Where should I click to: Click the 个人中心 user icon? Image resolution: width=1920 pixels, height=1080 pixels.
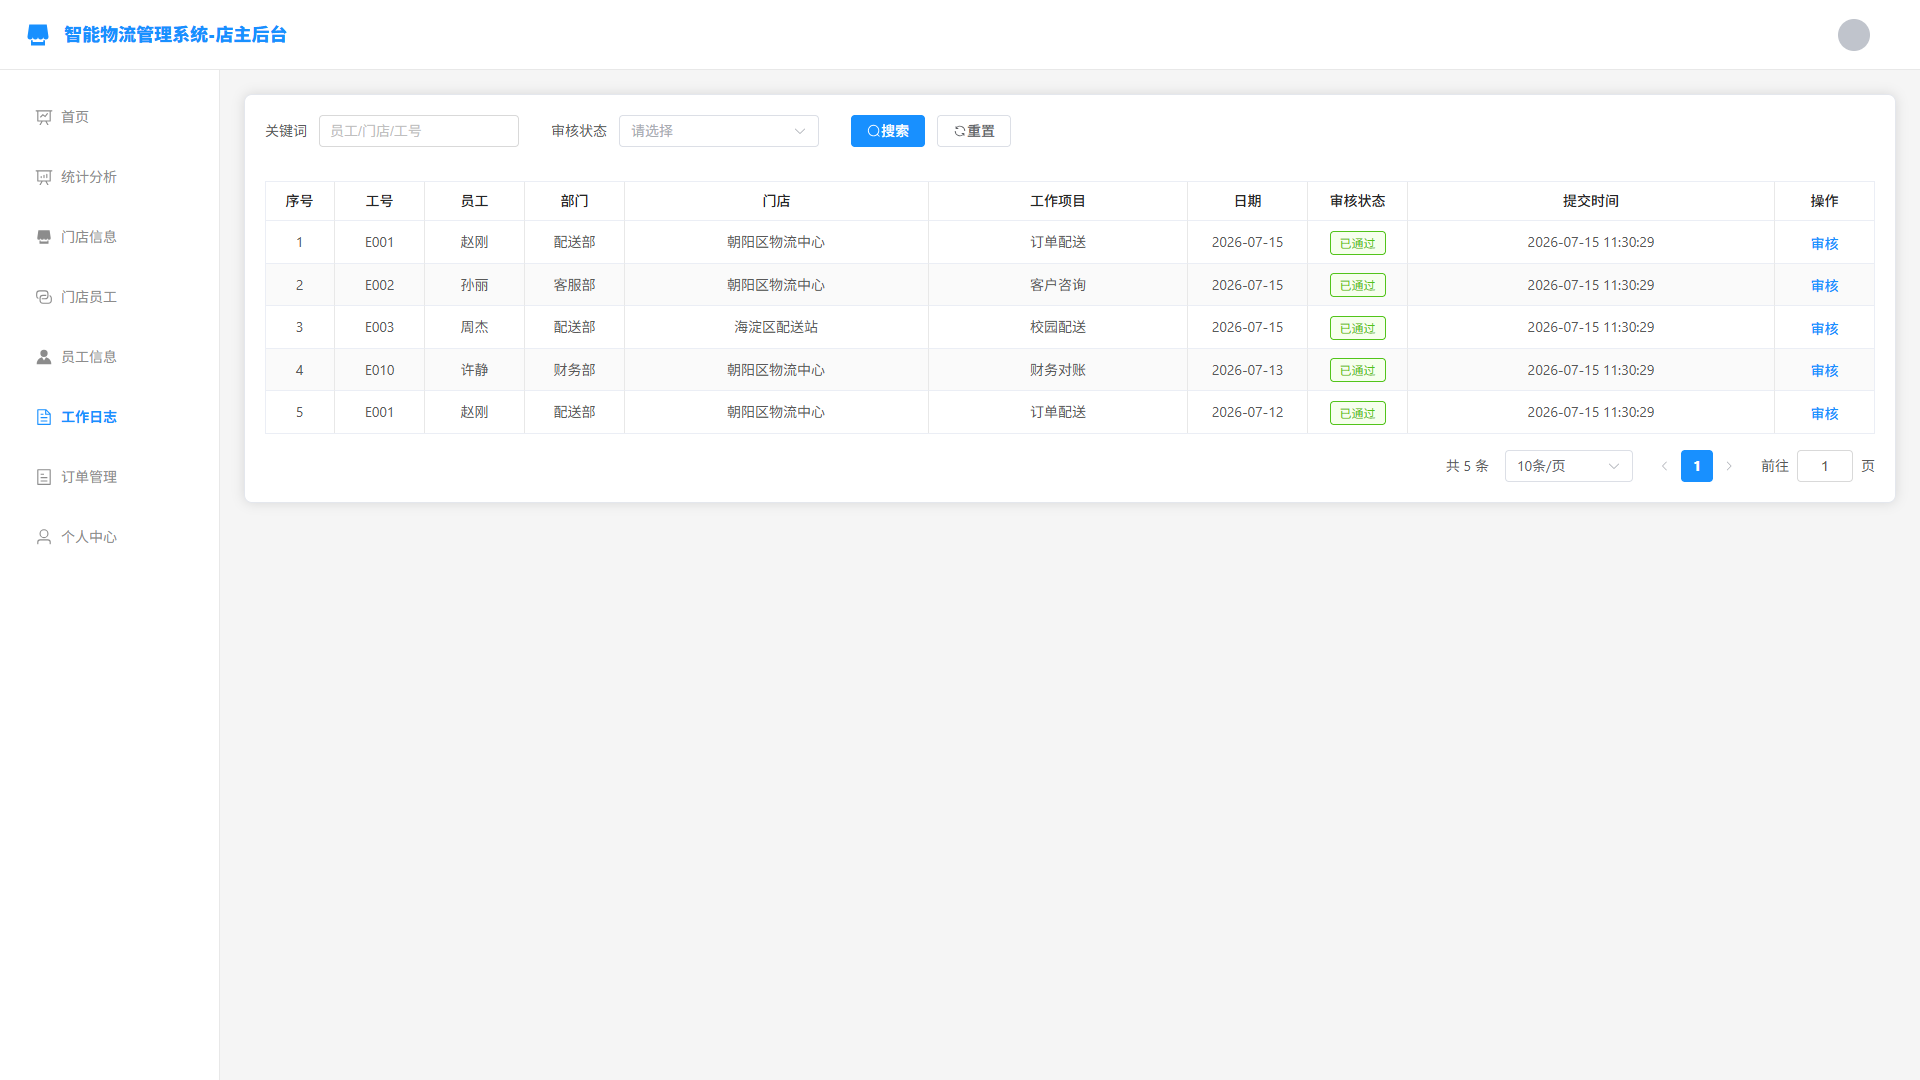[x=44, y=537]
